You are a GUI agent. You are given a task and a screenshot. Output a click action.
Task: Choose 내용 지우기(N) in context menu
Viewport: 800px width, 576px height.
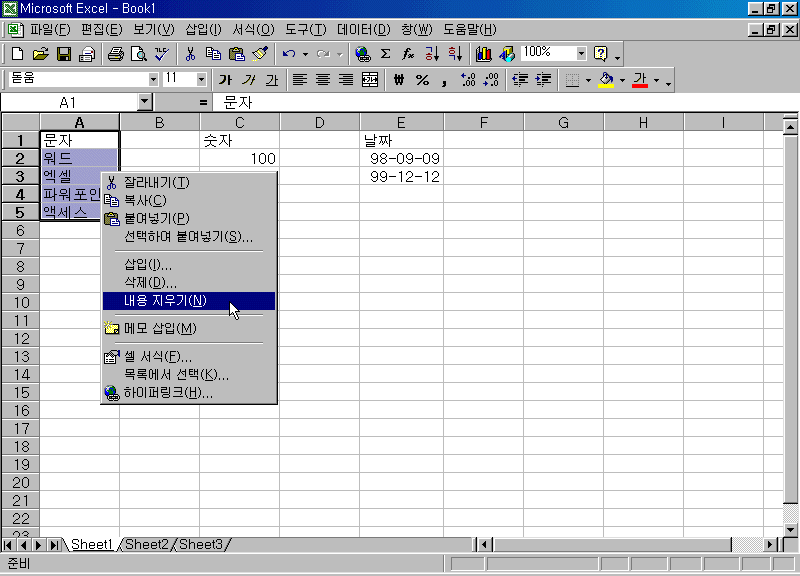point(189,300)
